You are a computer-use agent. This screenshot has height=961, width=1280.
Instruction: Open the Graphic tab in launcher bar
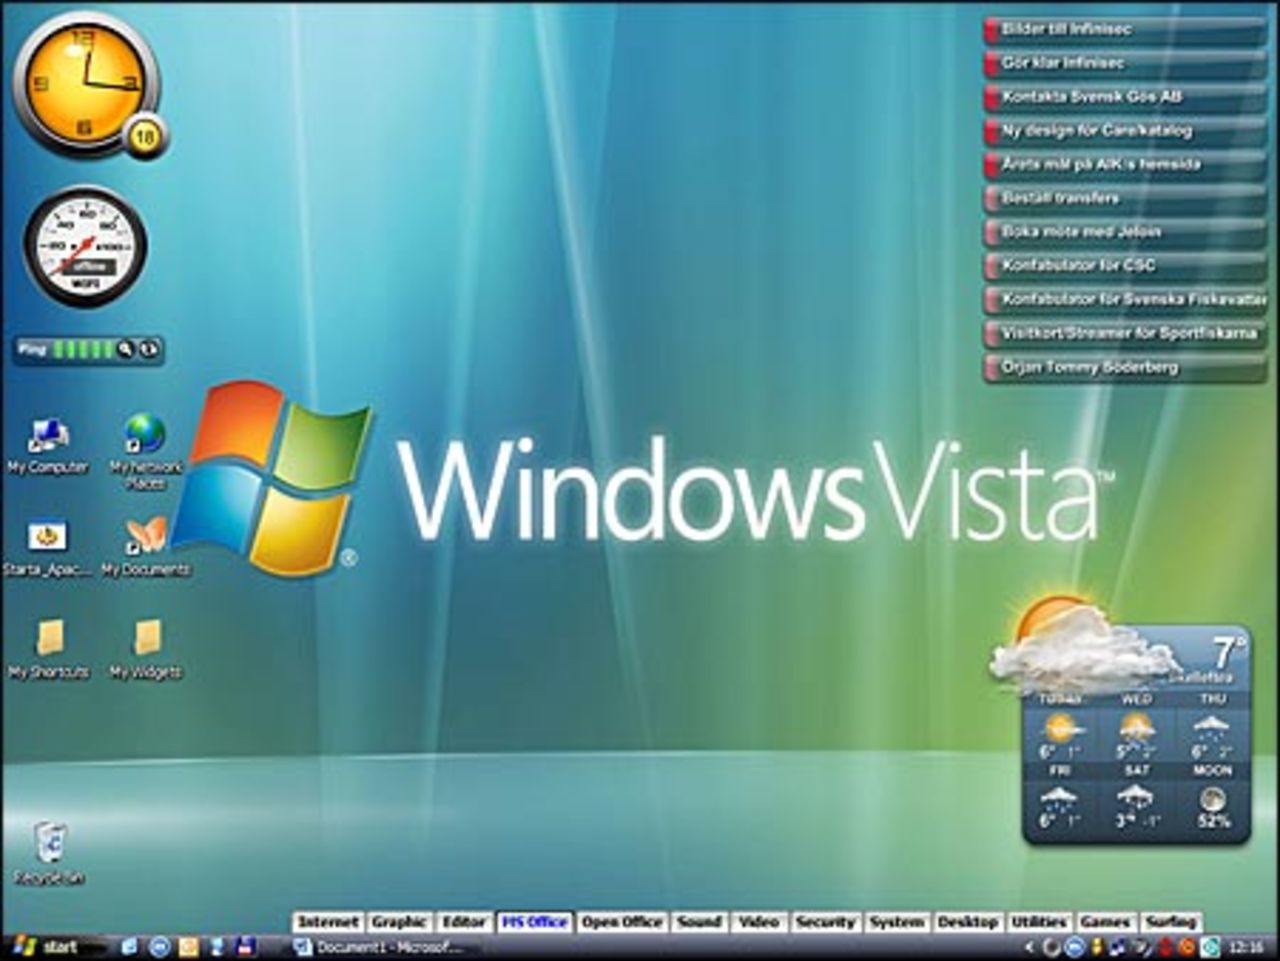click(400, 922)
